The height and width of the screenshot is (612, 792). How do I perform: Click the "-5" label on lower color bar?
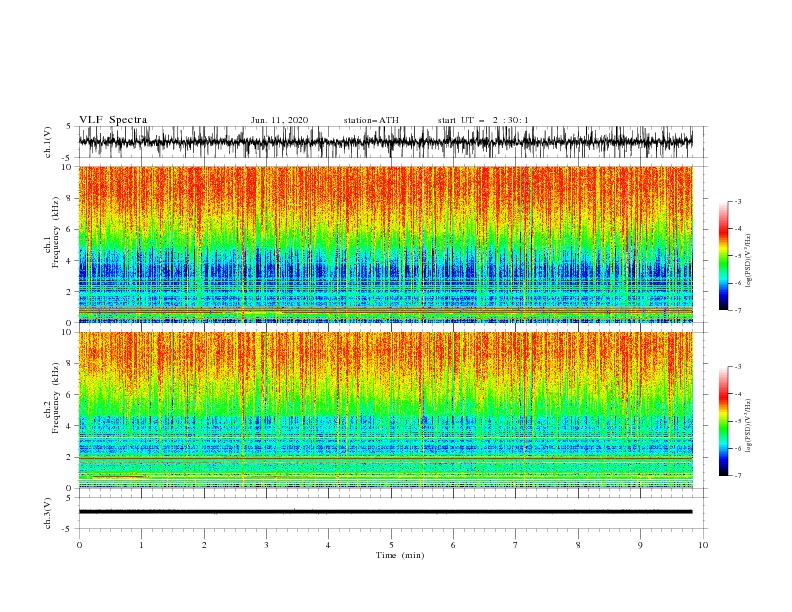[x=737, y=421]
